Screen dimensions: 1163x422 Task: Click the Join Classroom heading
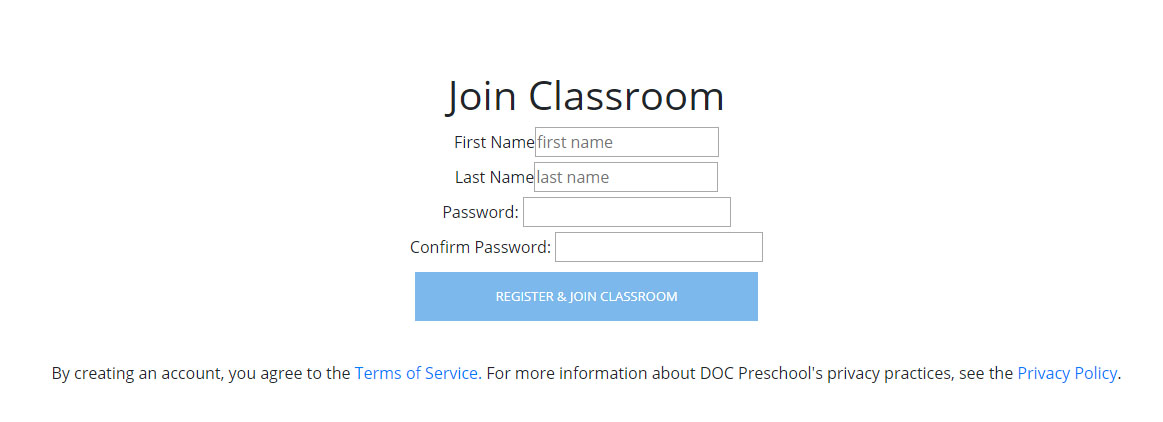coord(585,96)
